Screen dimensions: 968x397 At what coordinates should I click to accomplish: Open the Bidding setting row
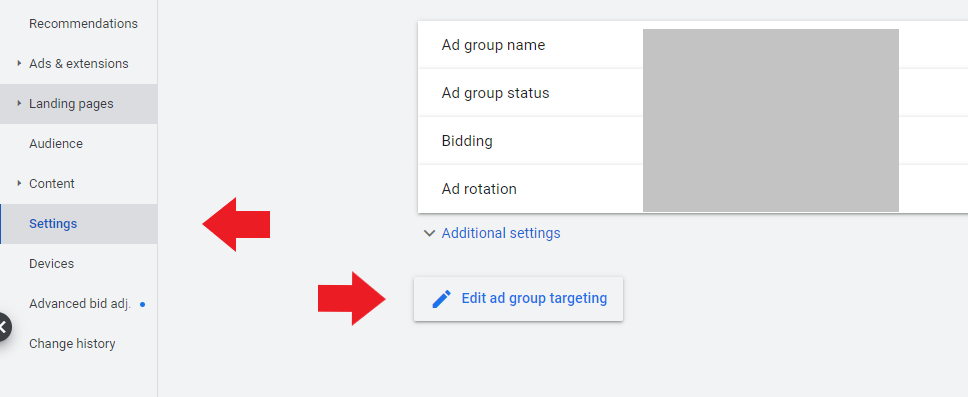click(693, 141)
